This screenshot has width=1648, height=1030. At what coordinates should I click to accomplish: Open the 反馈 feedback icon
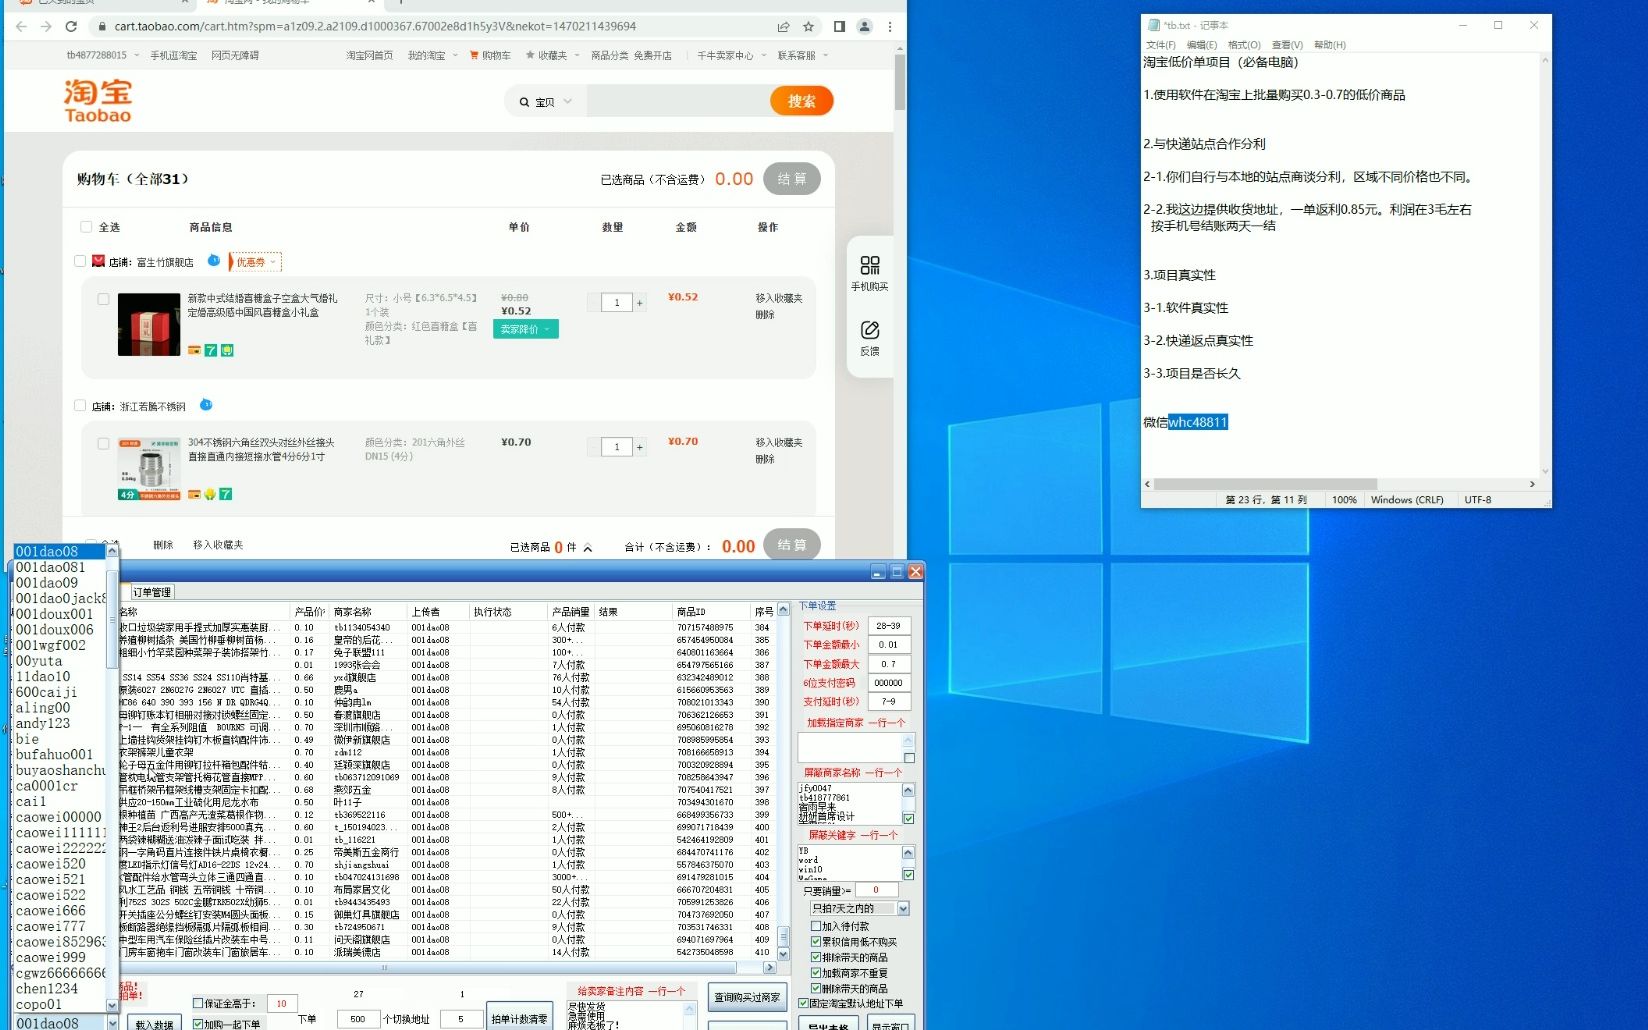coord(870,330)
